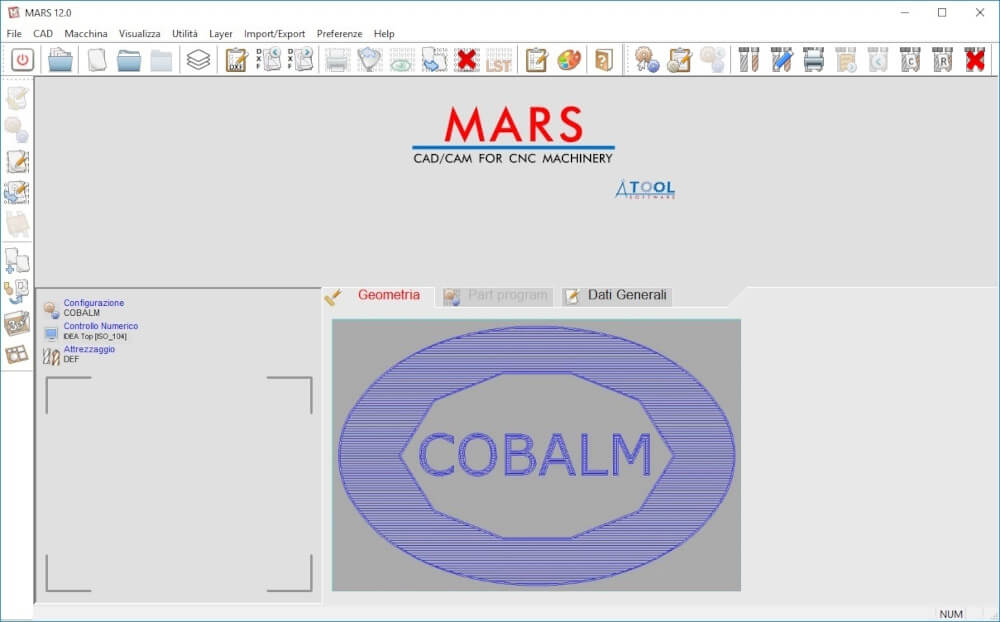Click the notepad with blue arrow sidebar icon
1000x622 pixels.
point(17,193)
